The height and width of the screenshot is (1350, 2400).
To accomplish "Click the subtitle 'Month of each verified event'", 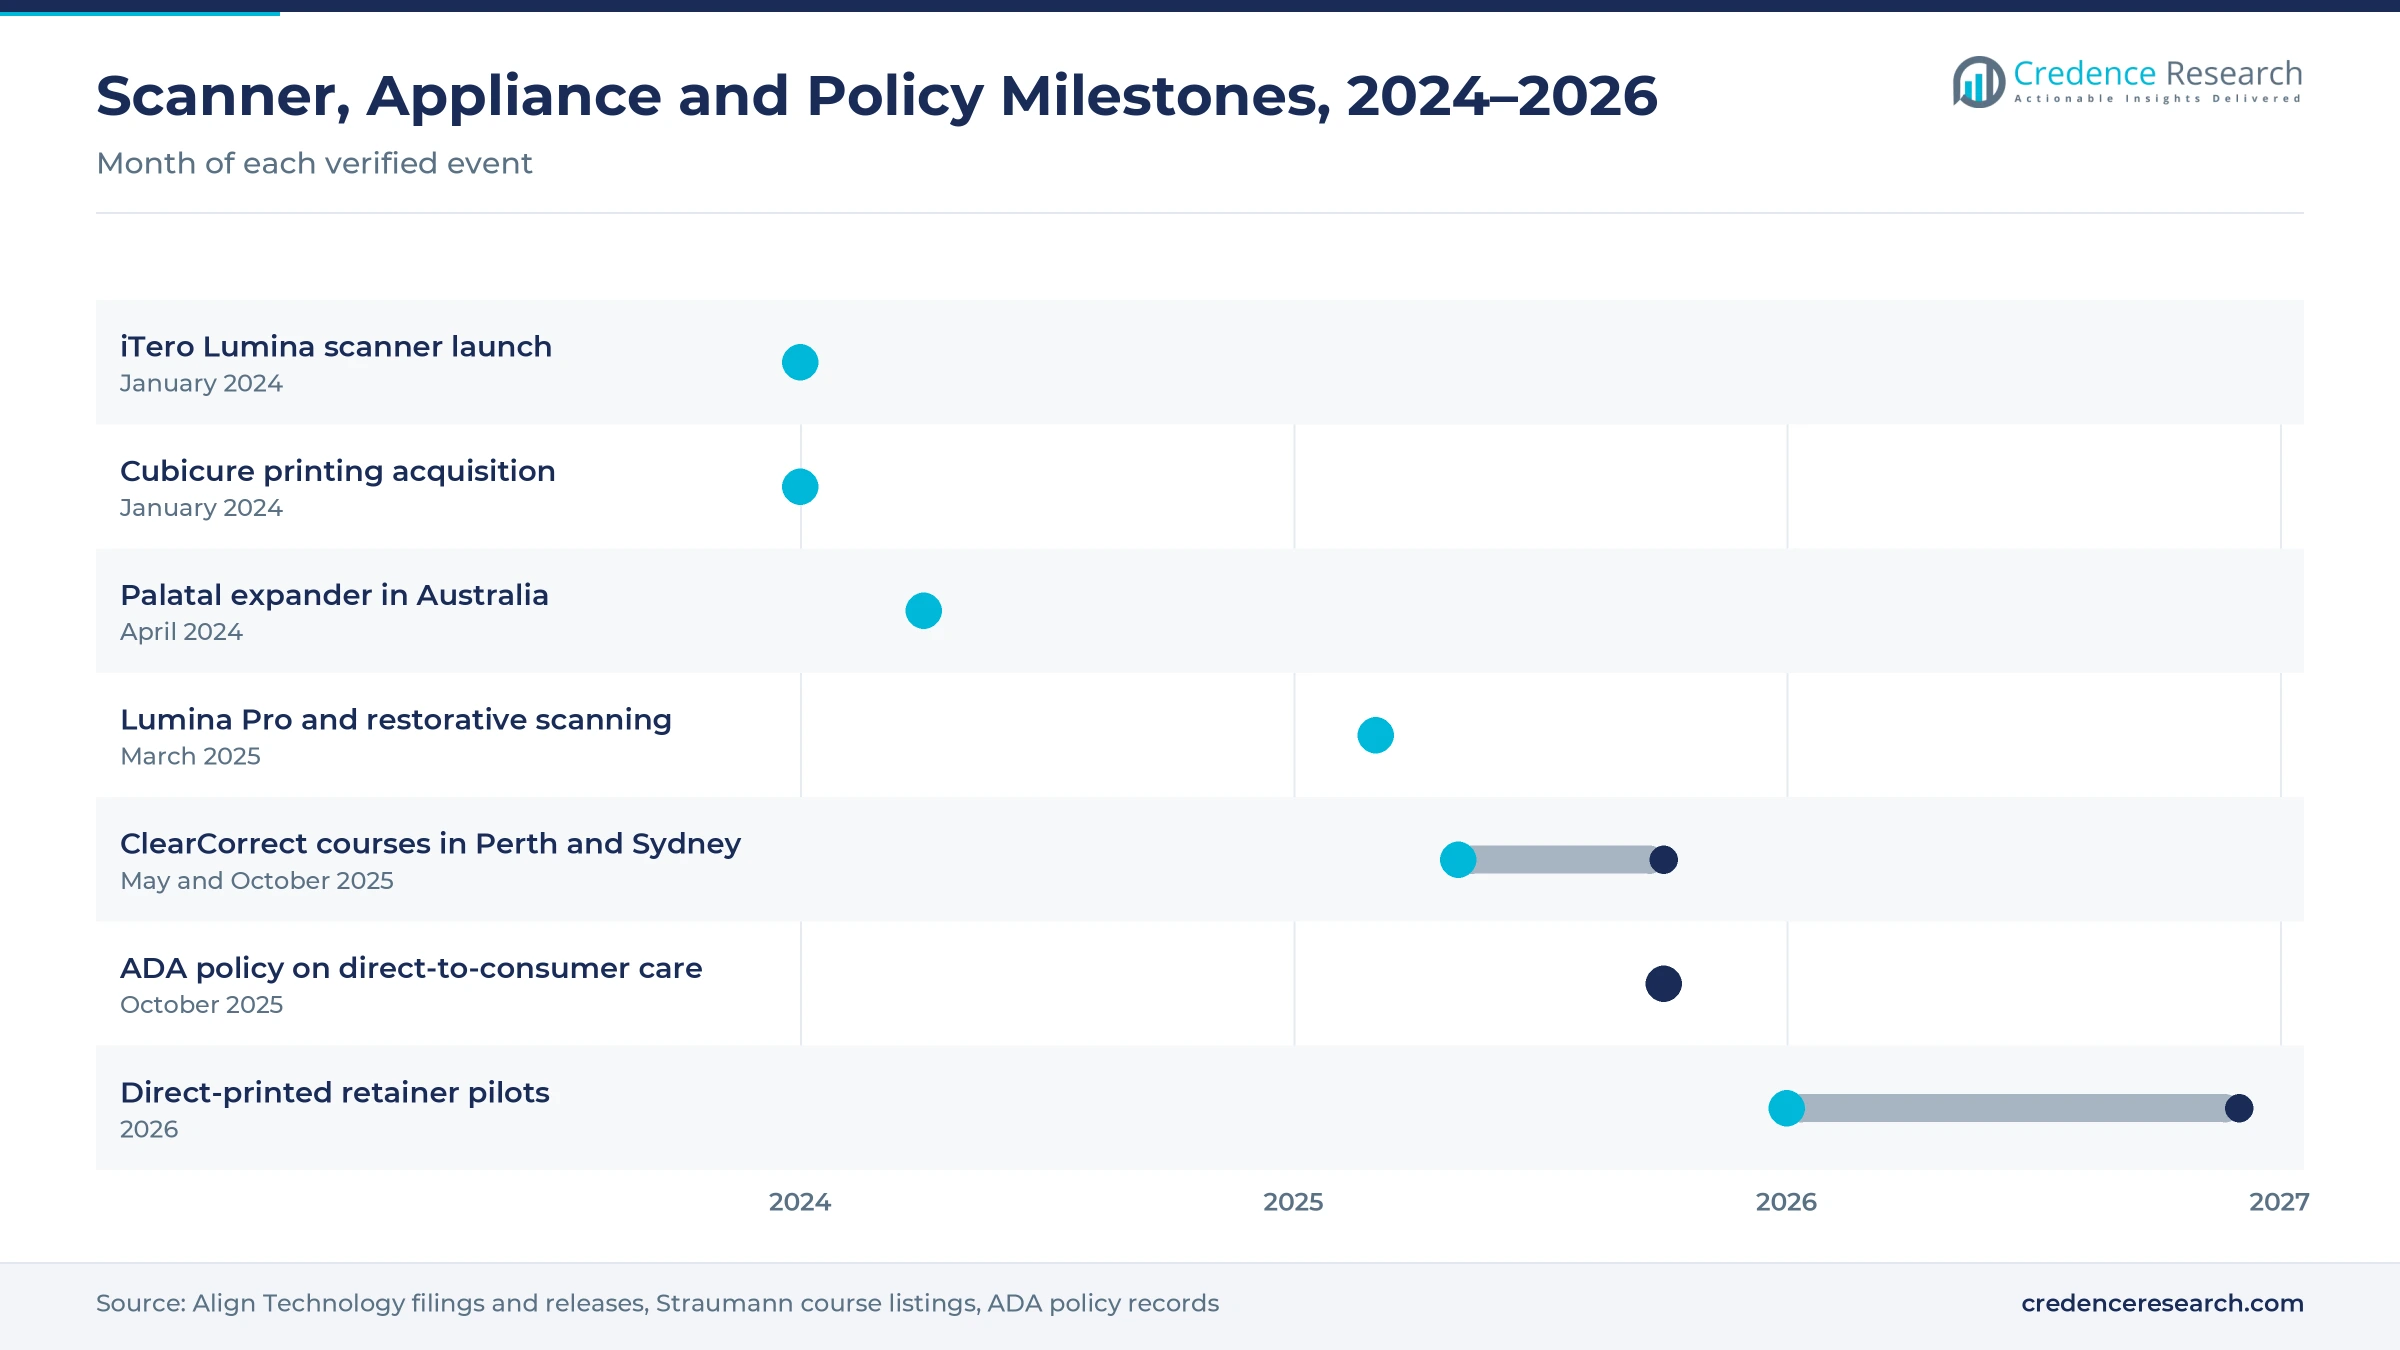I will 314,163.
